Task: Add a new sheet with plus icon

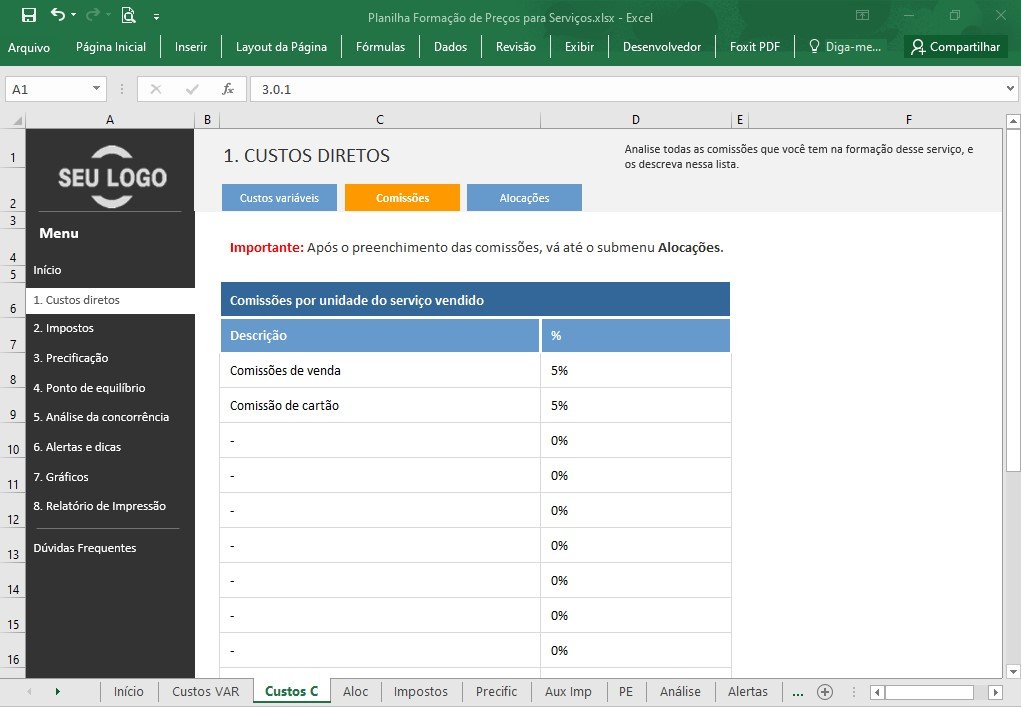Action: point(824,691)
